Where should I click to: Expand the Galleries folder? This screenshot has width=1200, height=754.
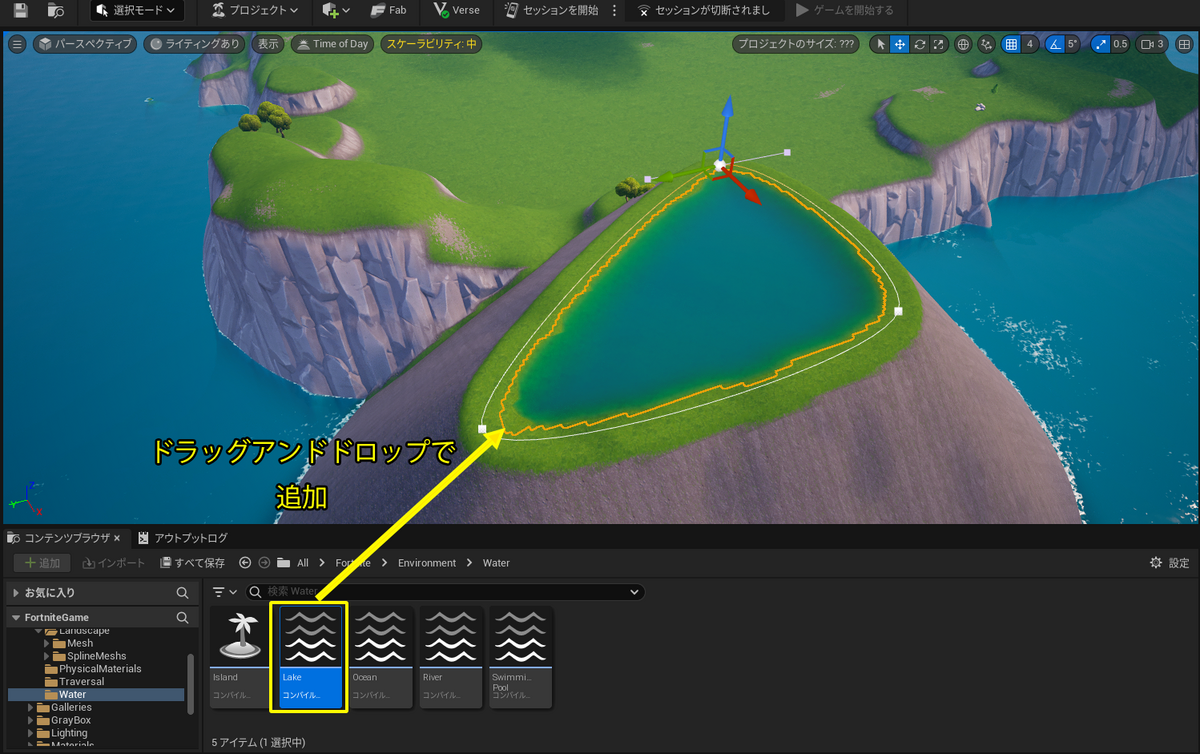click(30, 707)
